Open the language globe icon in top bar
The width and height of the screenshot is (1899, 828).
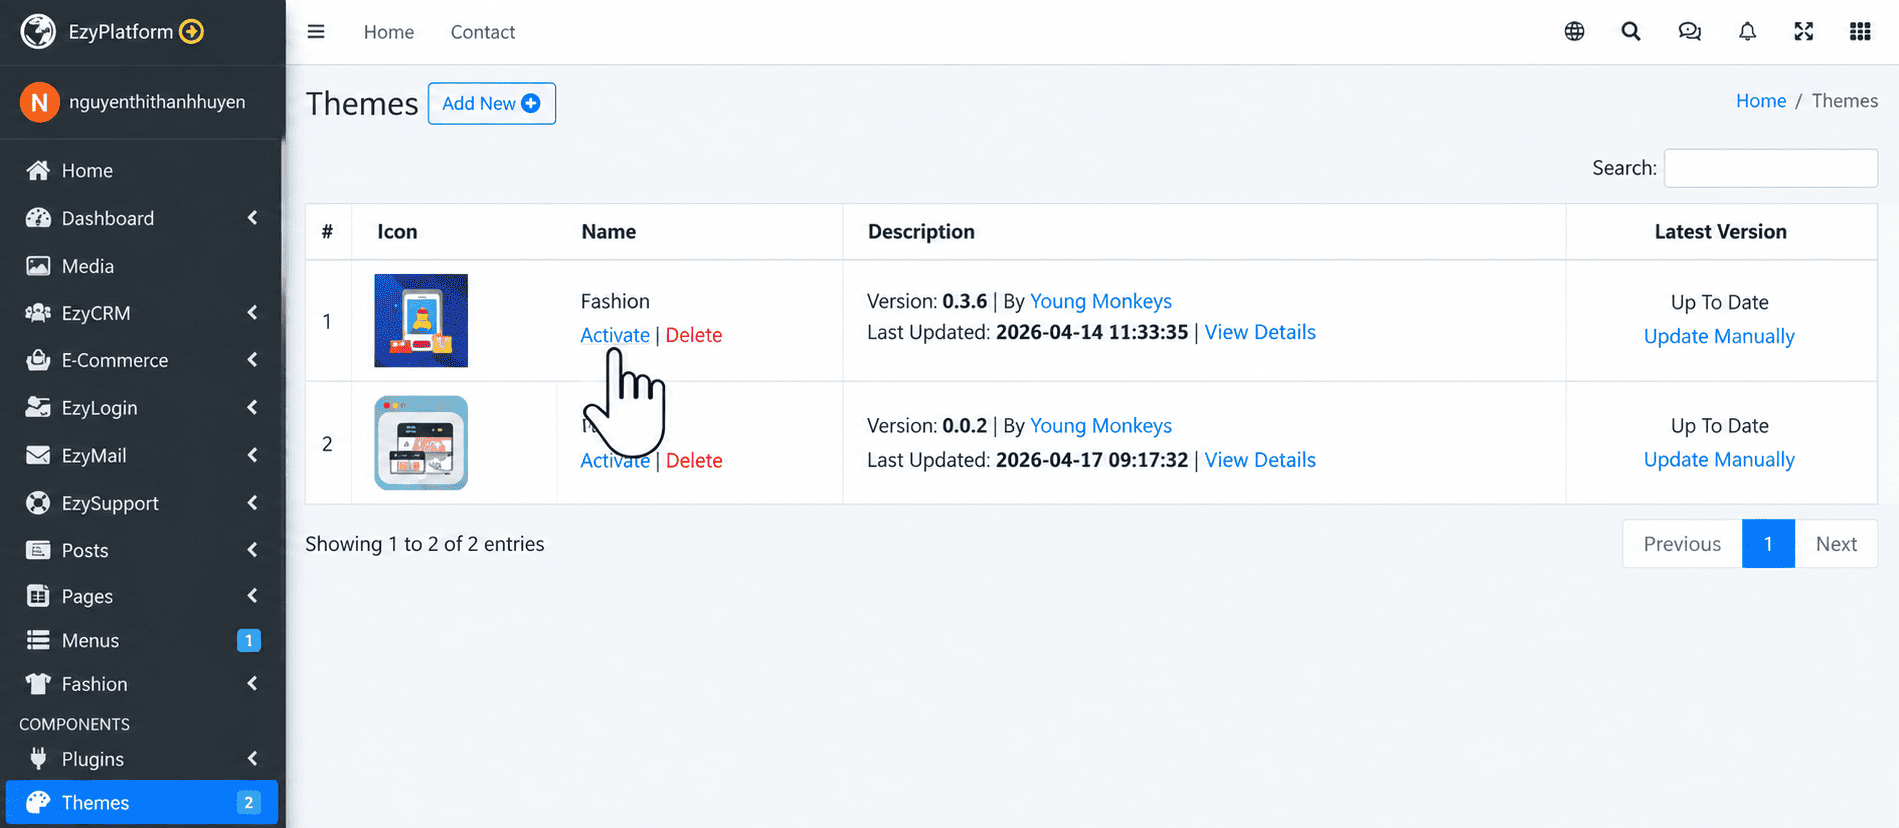point(1574,32)
